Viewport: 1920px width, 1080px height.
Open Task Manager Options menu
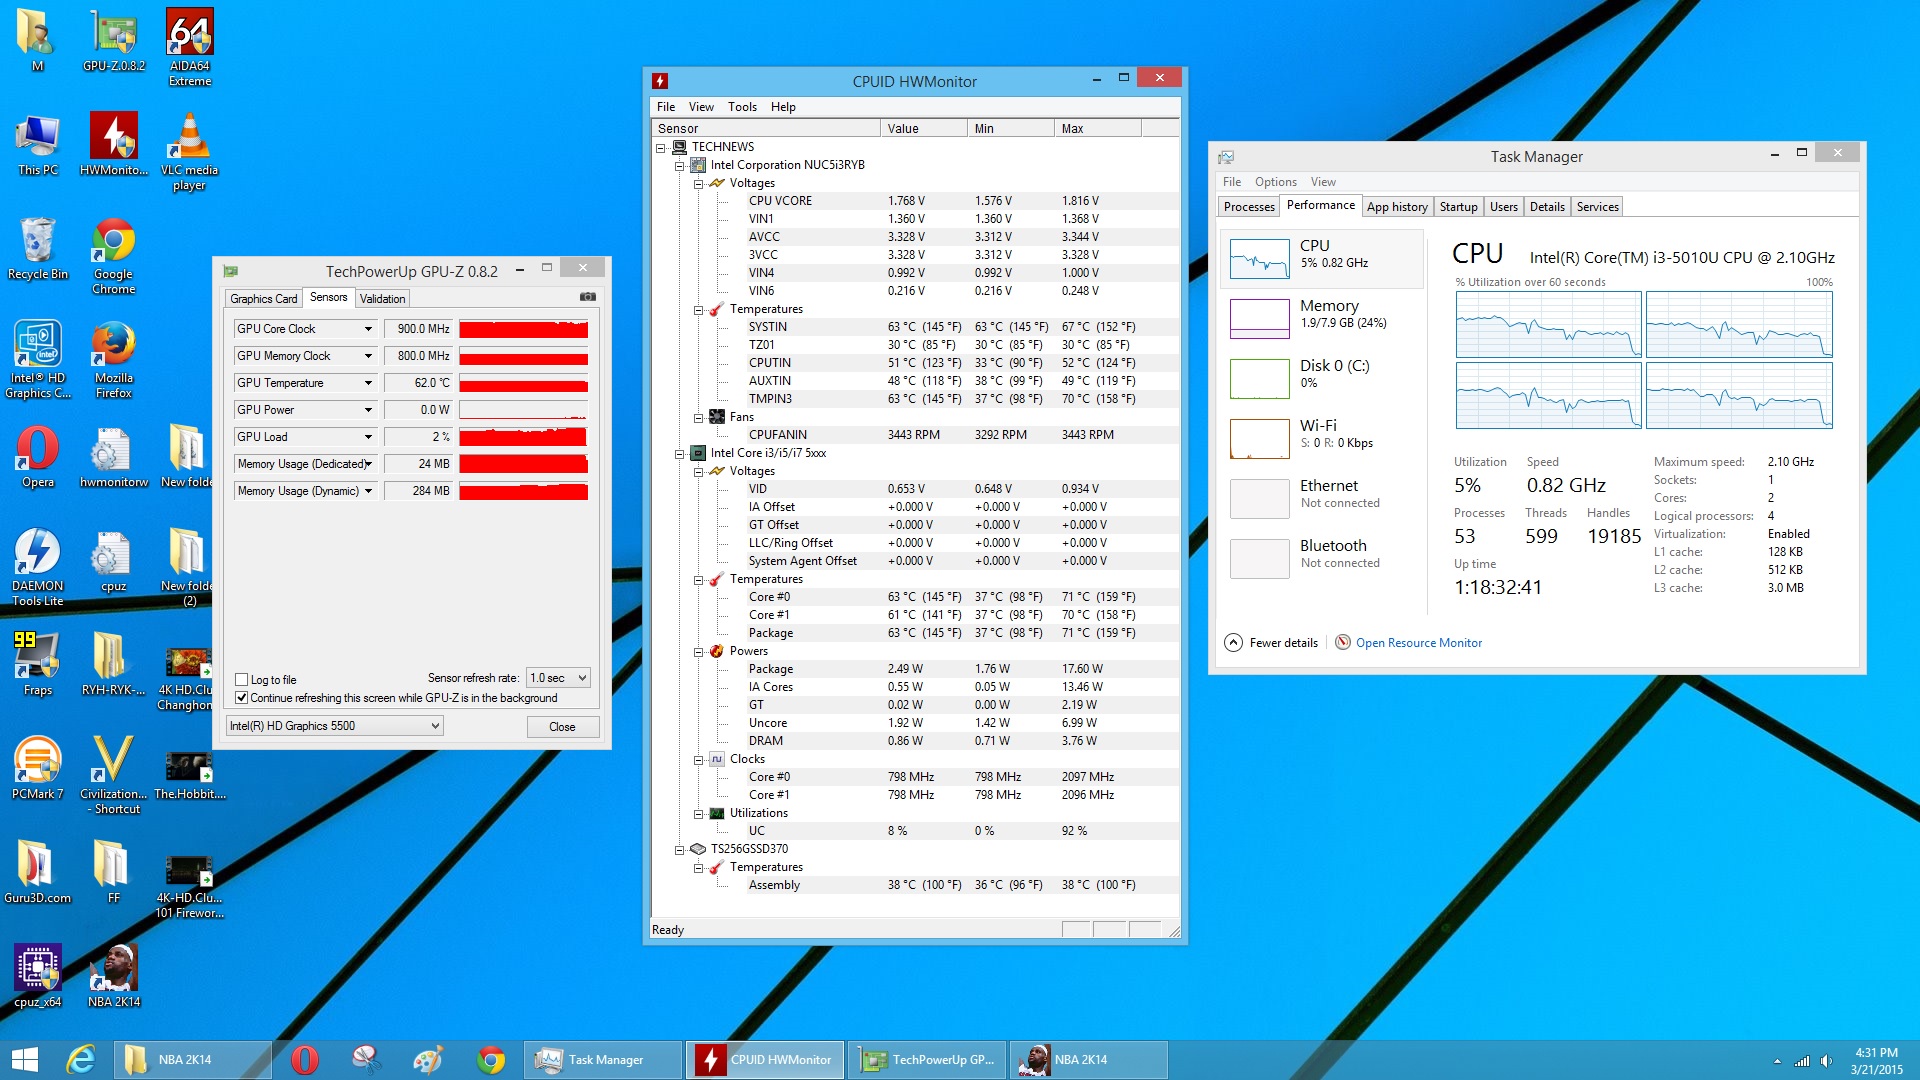(x=1275, y=182)
